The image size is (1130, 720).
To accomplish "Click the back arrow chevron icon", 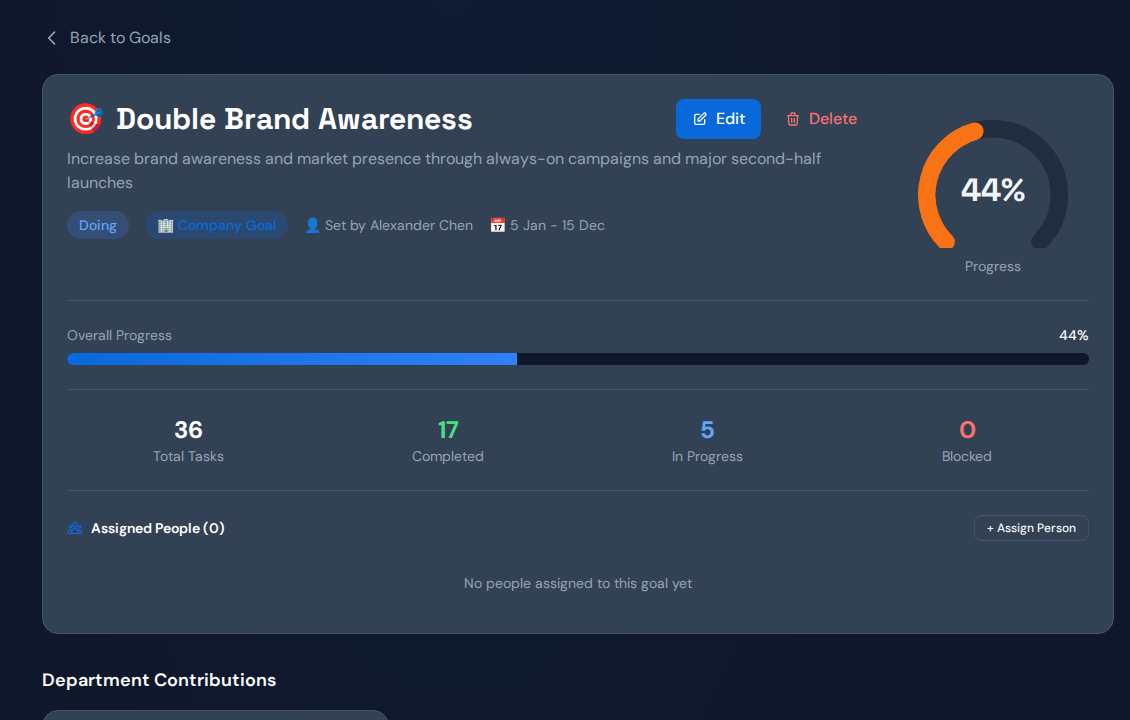I will (52, 38).
